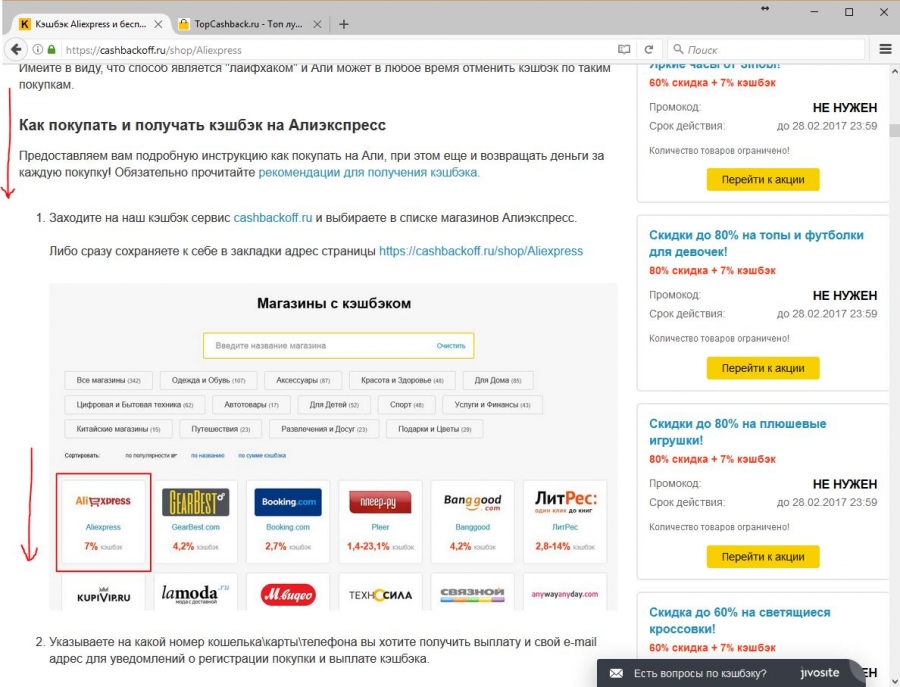Choose Цифровая и Бытовая техника category
Image resolution: width=900 pixels, height=687 pixels.
(x=135, y=405)
